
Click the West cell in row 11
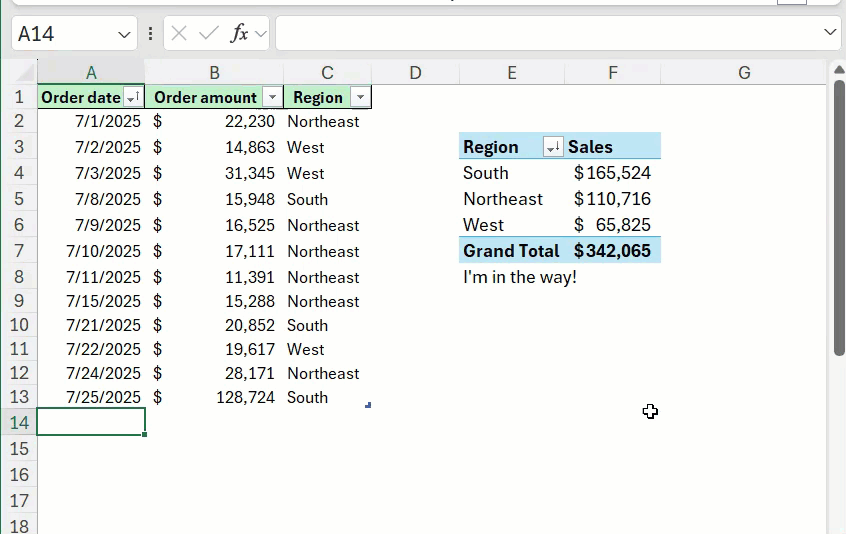tap(328, 349)
